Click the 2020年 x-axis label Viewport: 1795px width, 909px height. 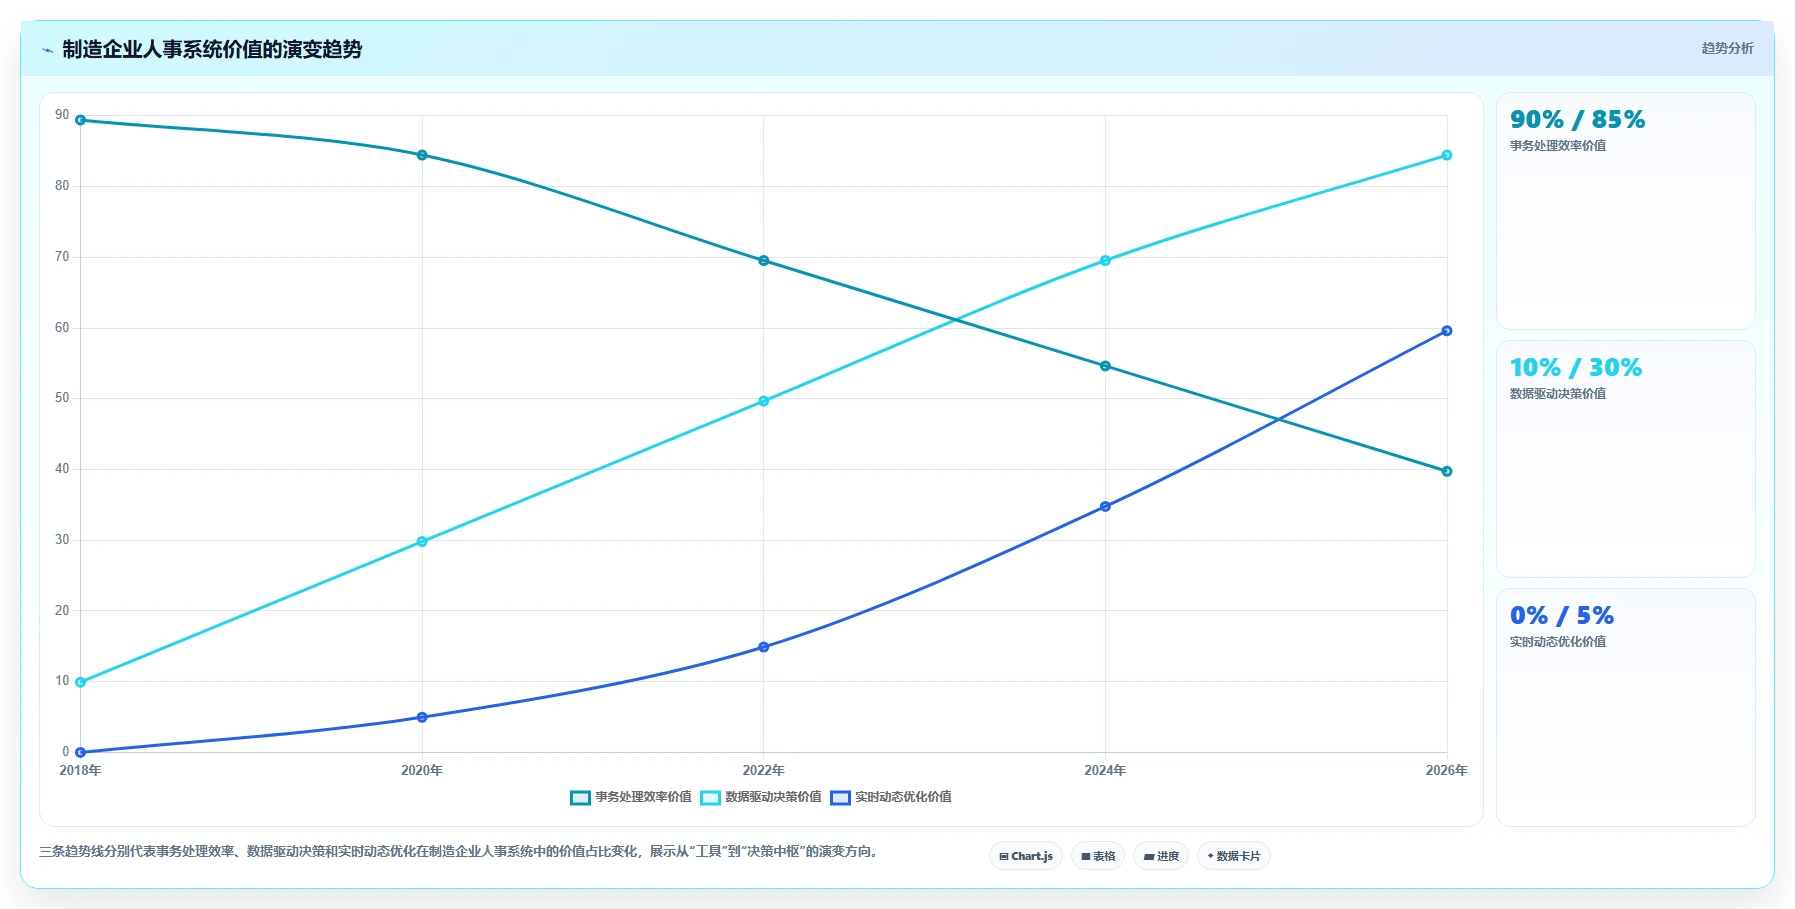point(422,771)
